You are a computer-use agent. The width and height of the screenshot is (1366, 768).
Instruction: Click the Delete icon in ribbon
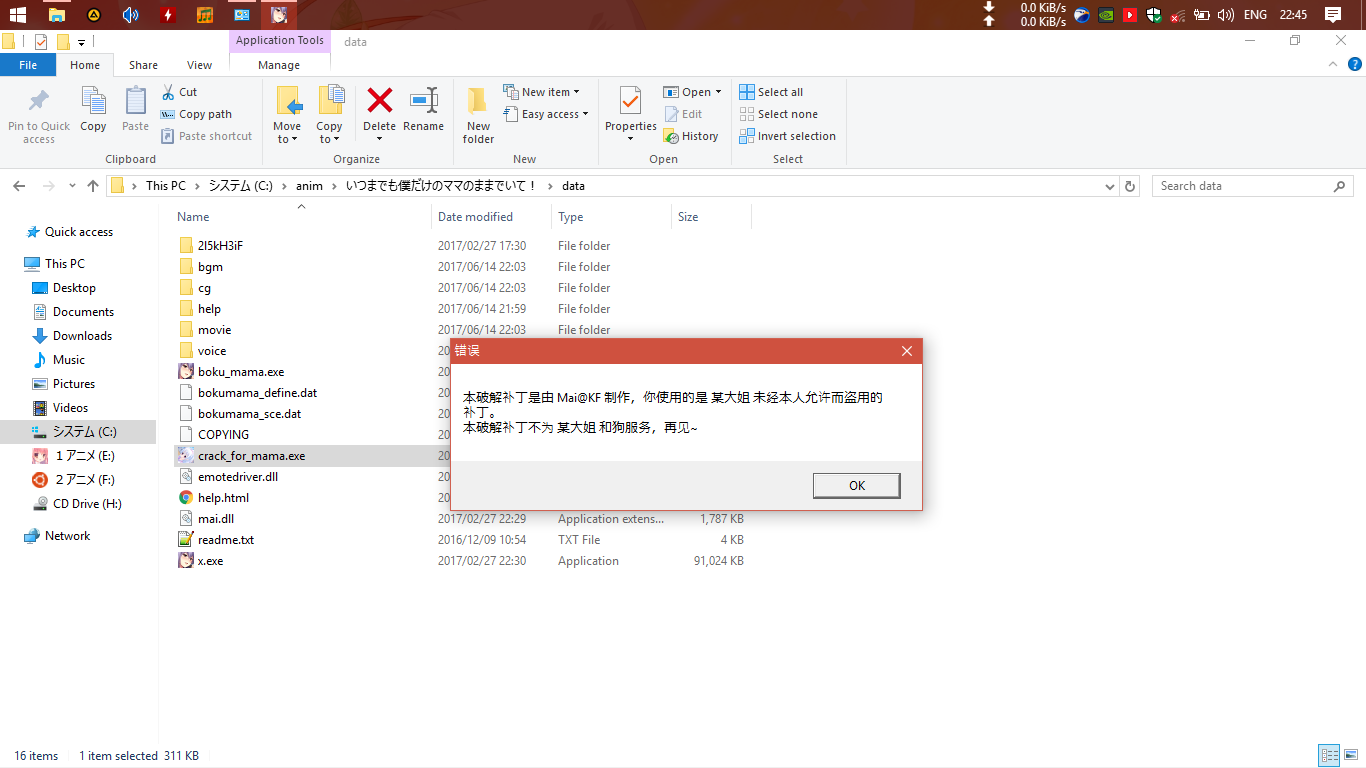coord(379,101)
